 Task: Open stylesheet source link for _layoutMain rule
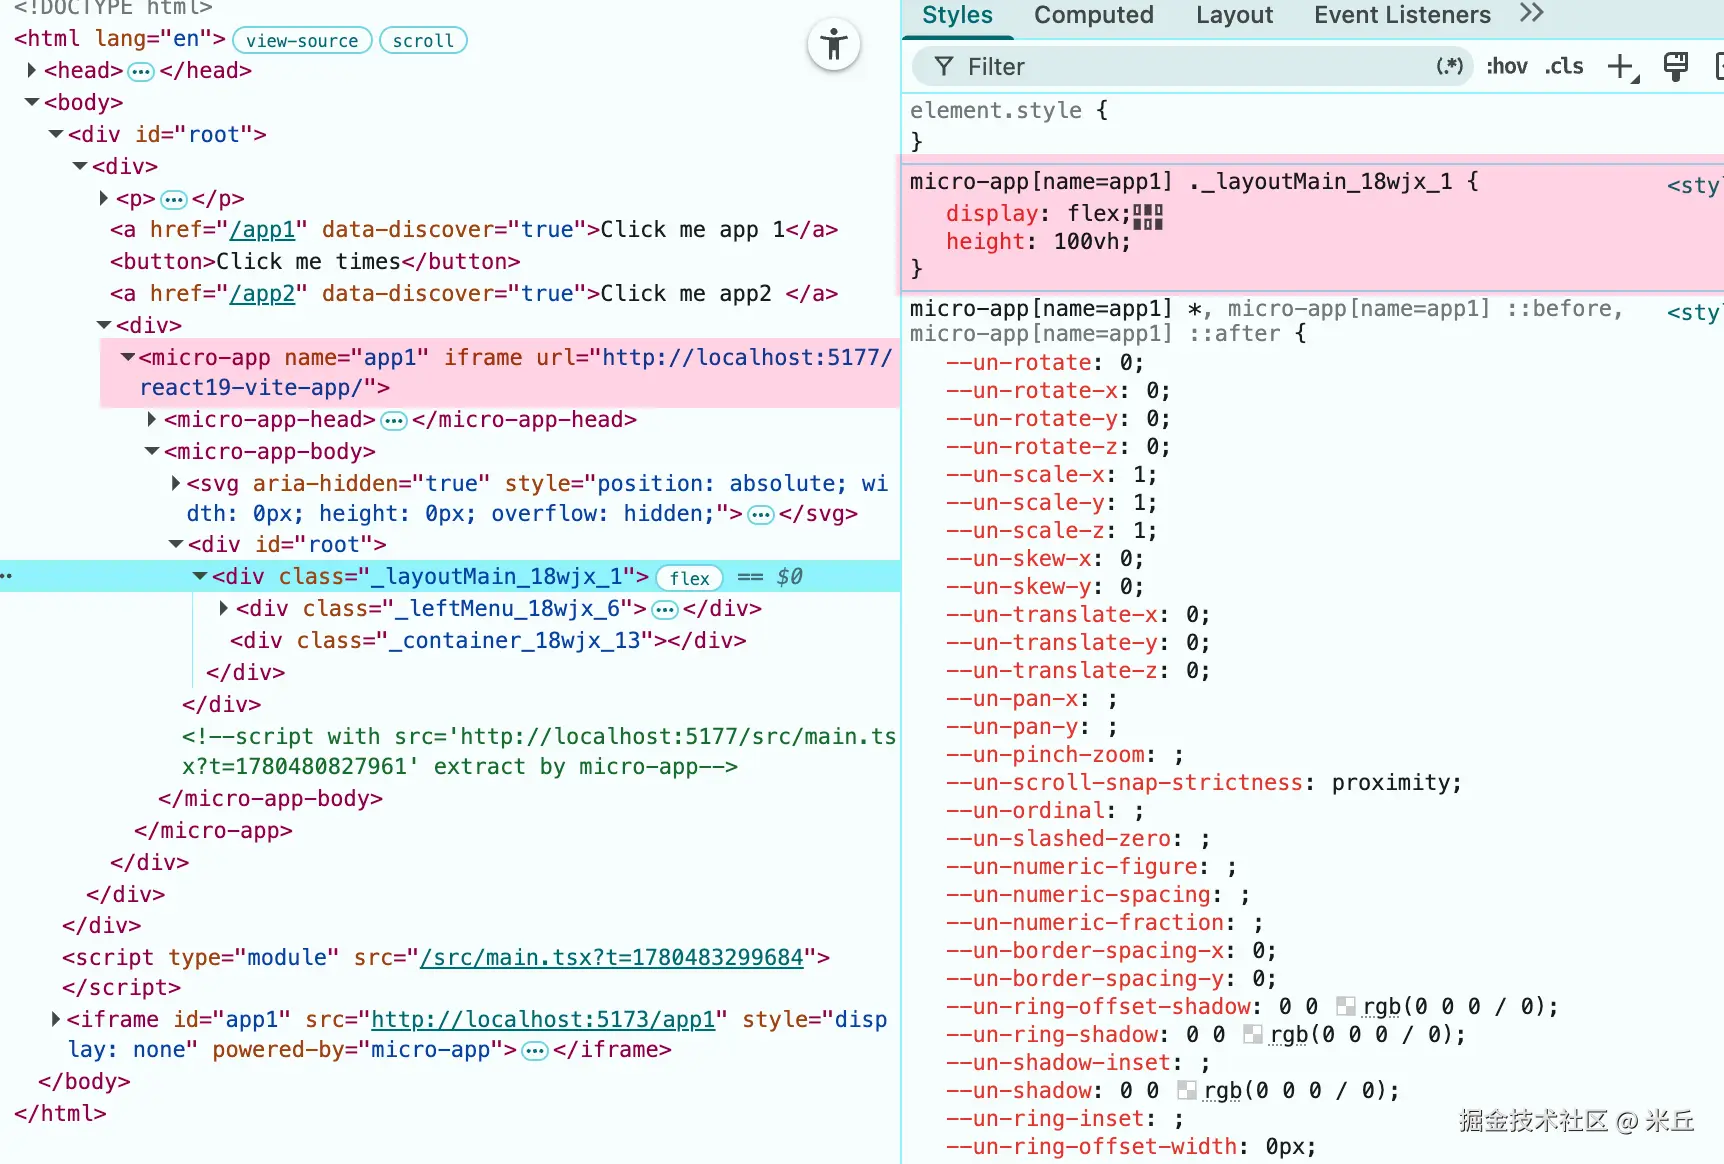coord(1694,185)
